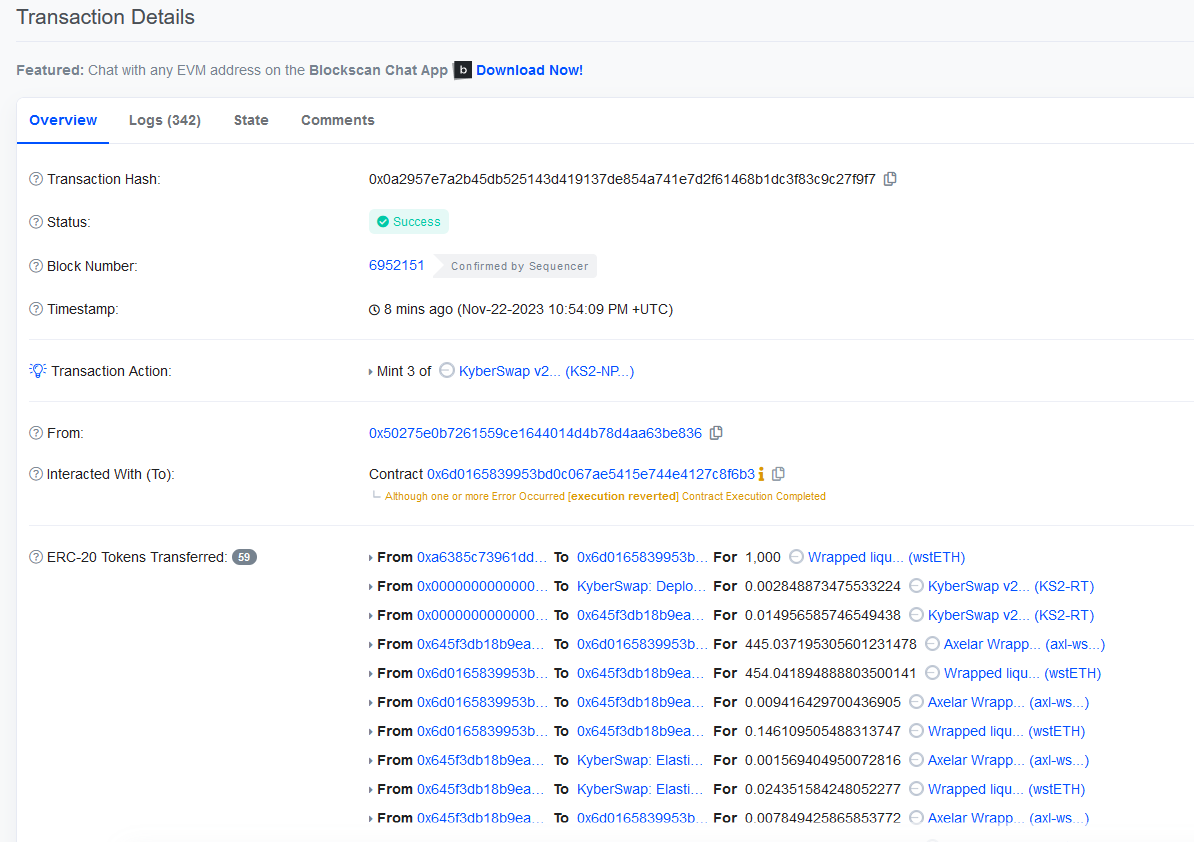Open the State tab
This screenshot has height=842, width=1194.
[x=251, y=120]
